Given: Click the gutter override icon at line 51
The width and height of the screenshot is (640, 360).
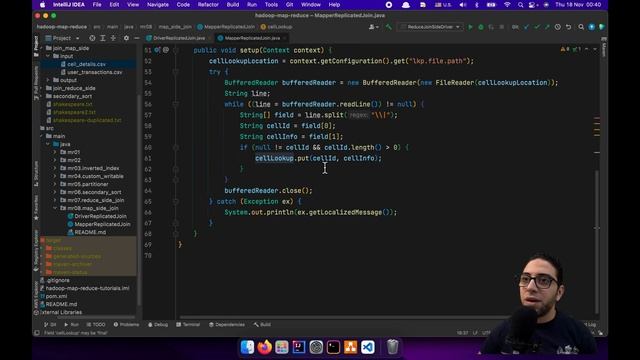Looking at the screenshot, I should [x=158, y=50].
